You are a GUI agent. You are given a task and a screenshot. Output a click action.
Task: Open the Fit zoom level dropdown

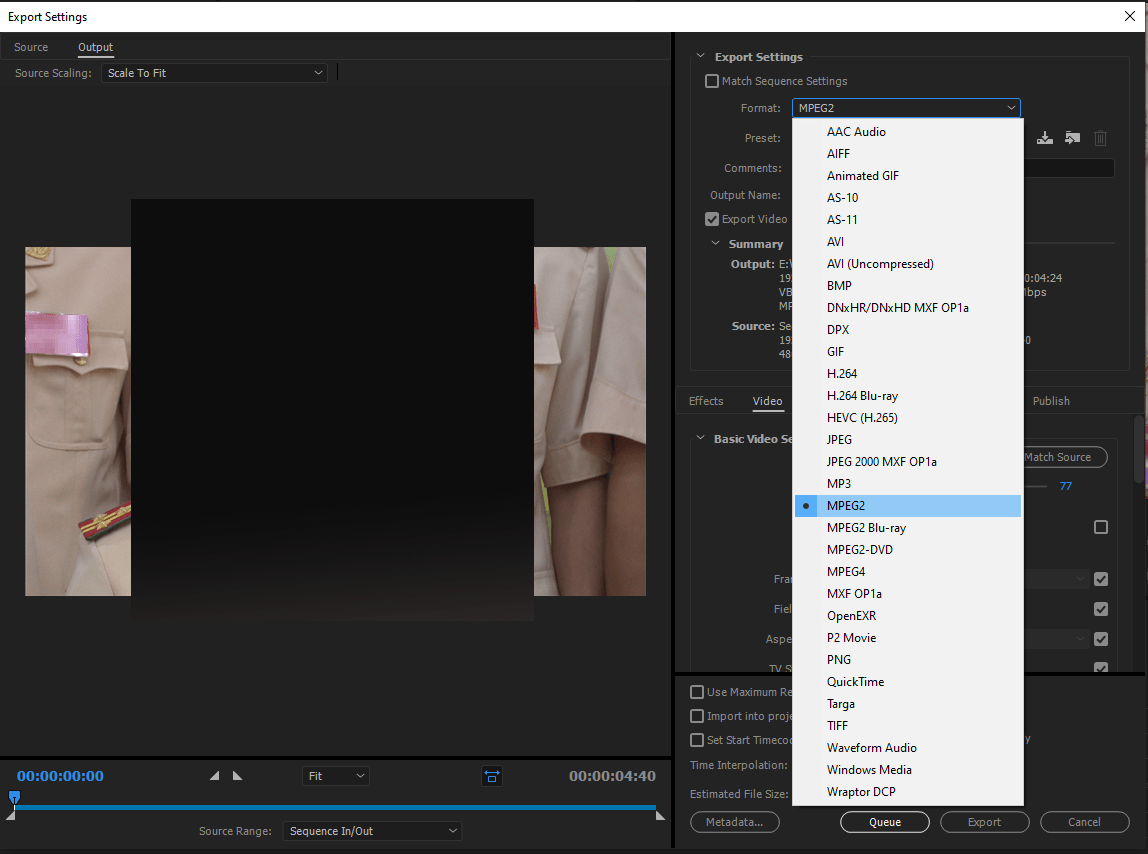click(336, 776)
